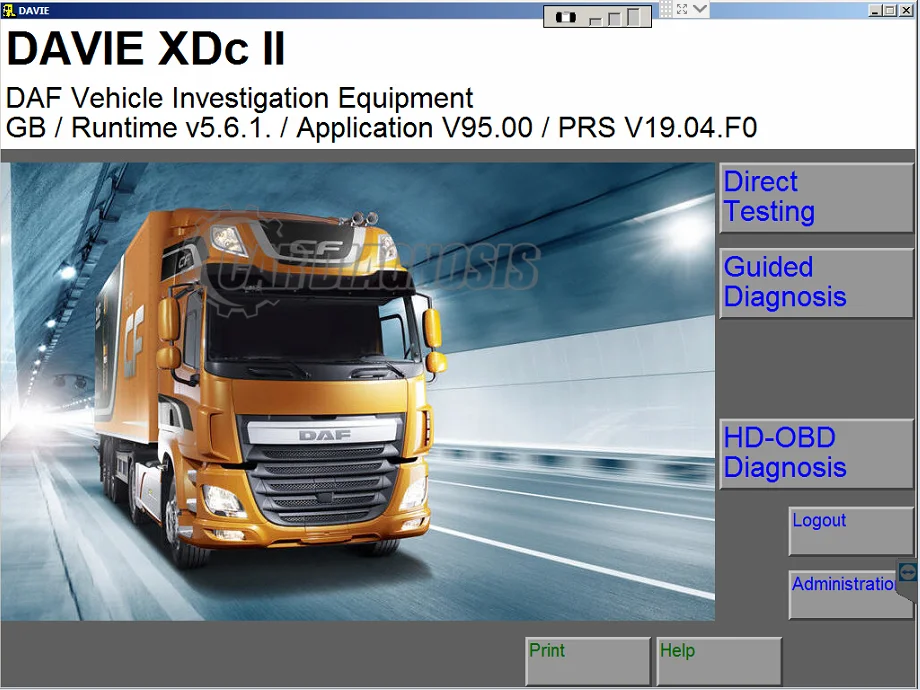Minimize the DAVIE window

click(x=875, y=10)
